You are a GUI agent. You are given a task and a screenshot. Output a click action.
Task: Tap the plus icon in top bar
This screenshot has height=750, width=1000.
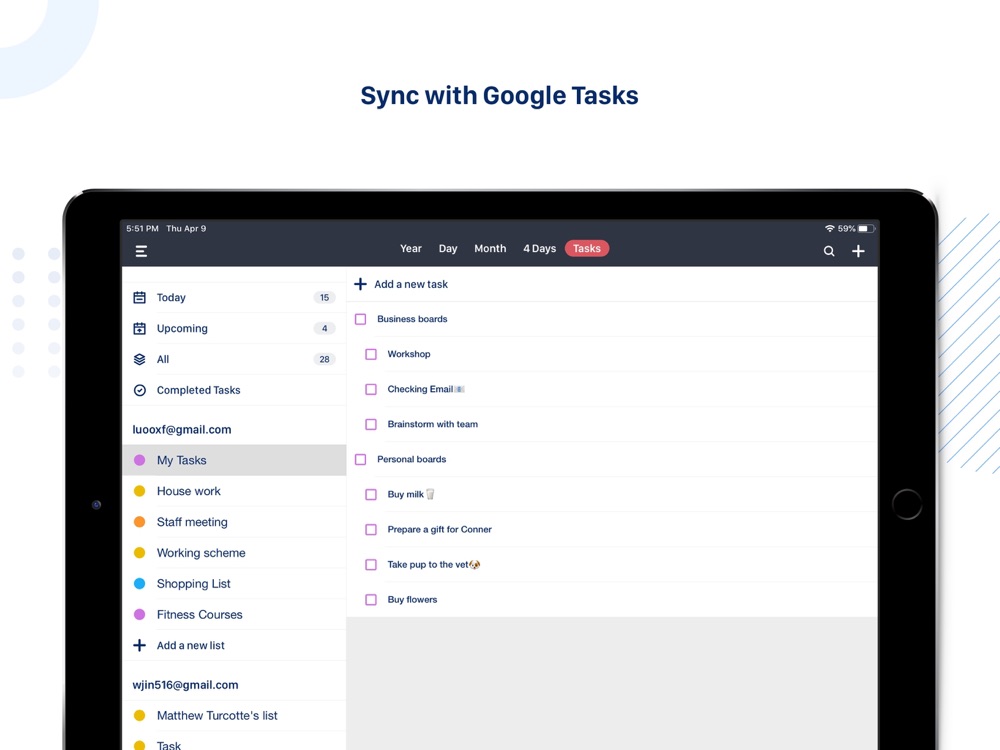858,251
